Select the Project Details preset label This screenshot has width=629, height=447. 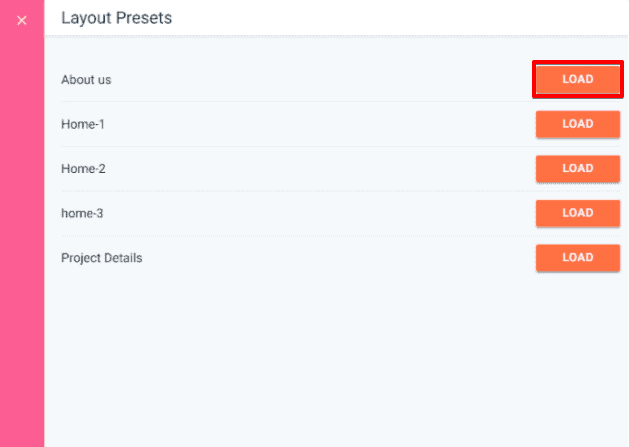coord(101,258)
